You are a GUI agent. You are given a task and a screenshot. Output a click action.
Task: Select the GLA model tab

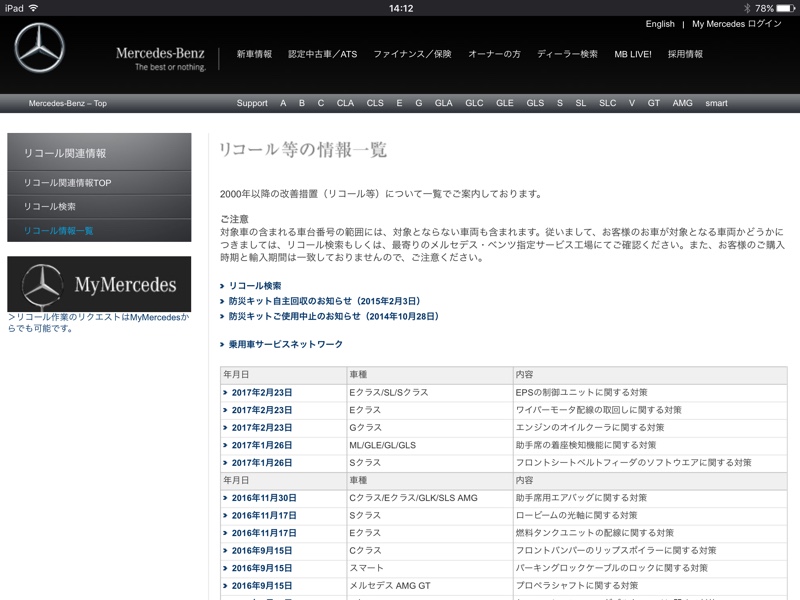coord(443,103)
